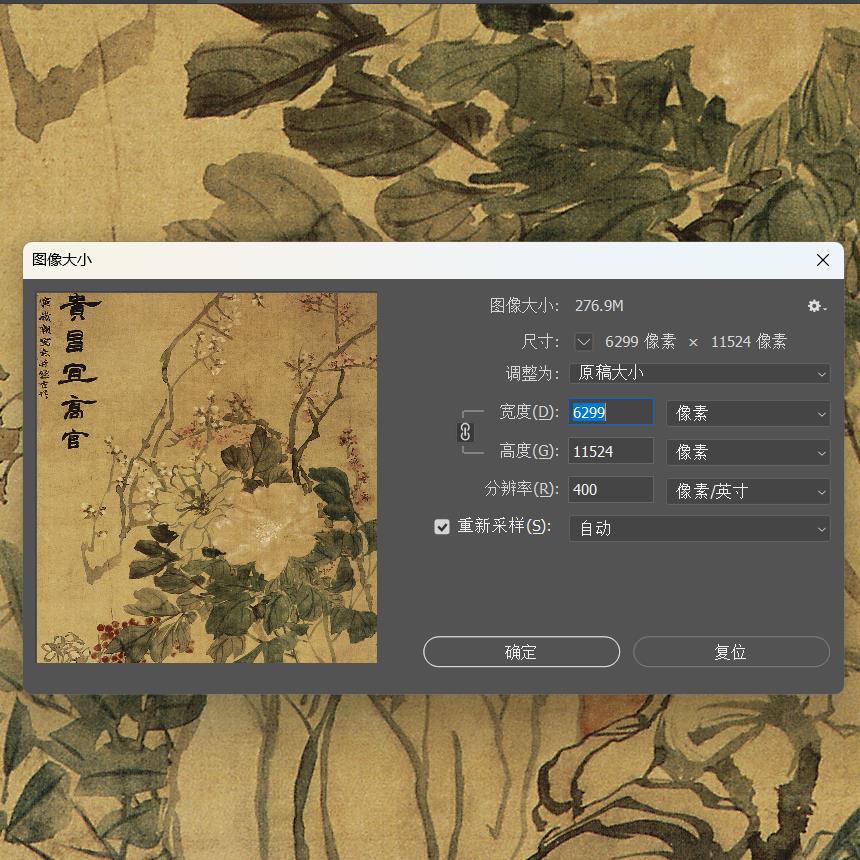Open the 宽度 unit 像素 dropdown
The image size is (860, 860).
[748, 414]
